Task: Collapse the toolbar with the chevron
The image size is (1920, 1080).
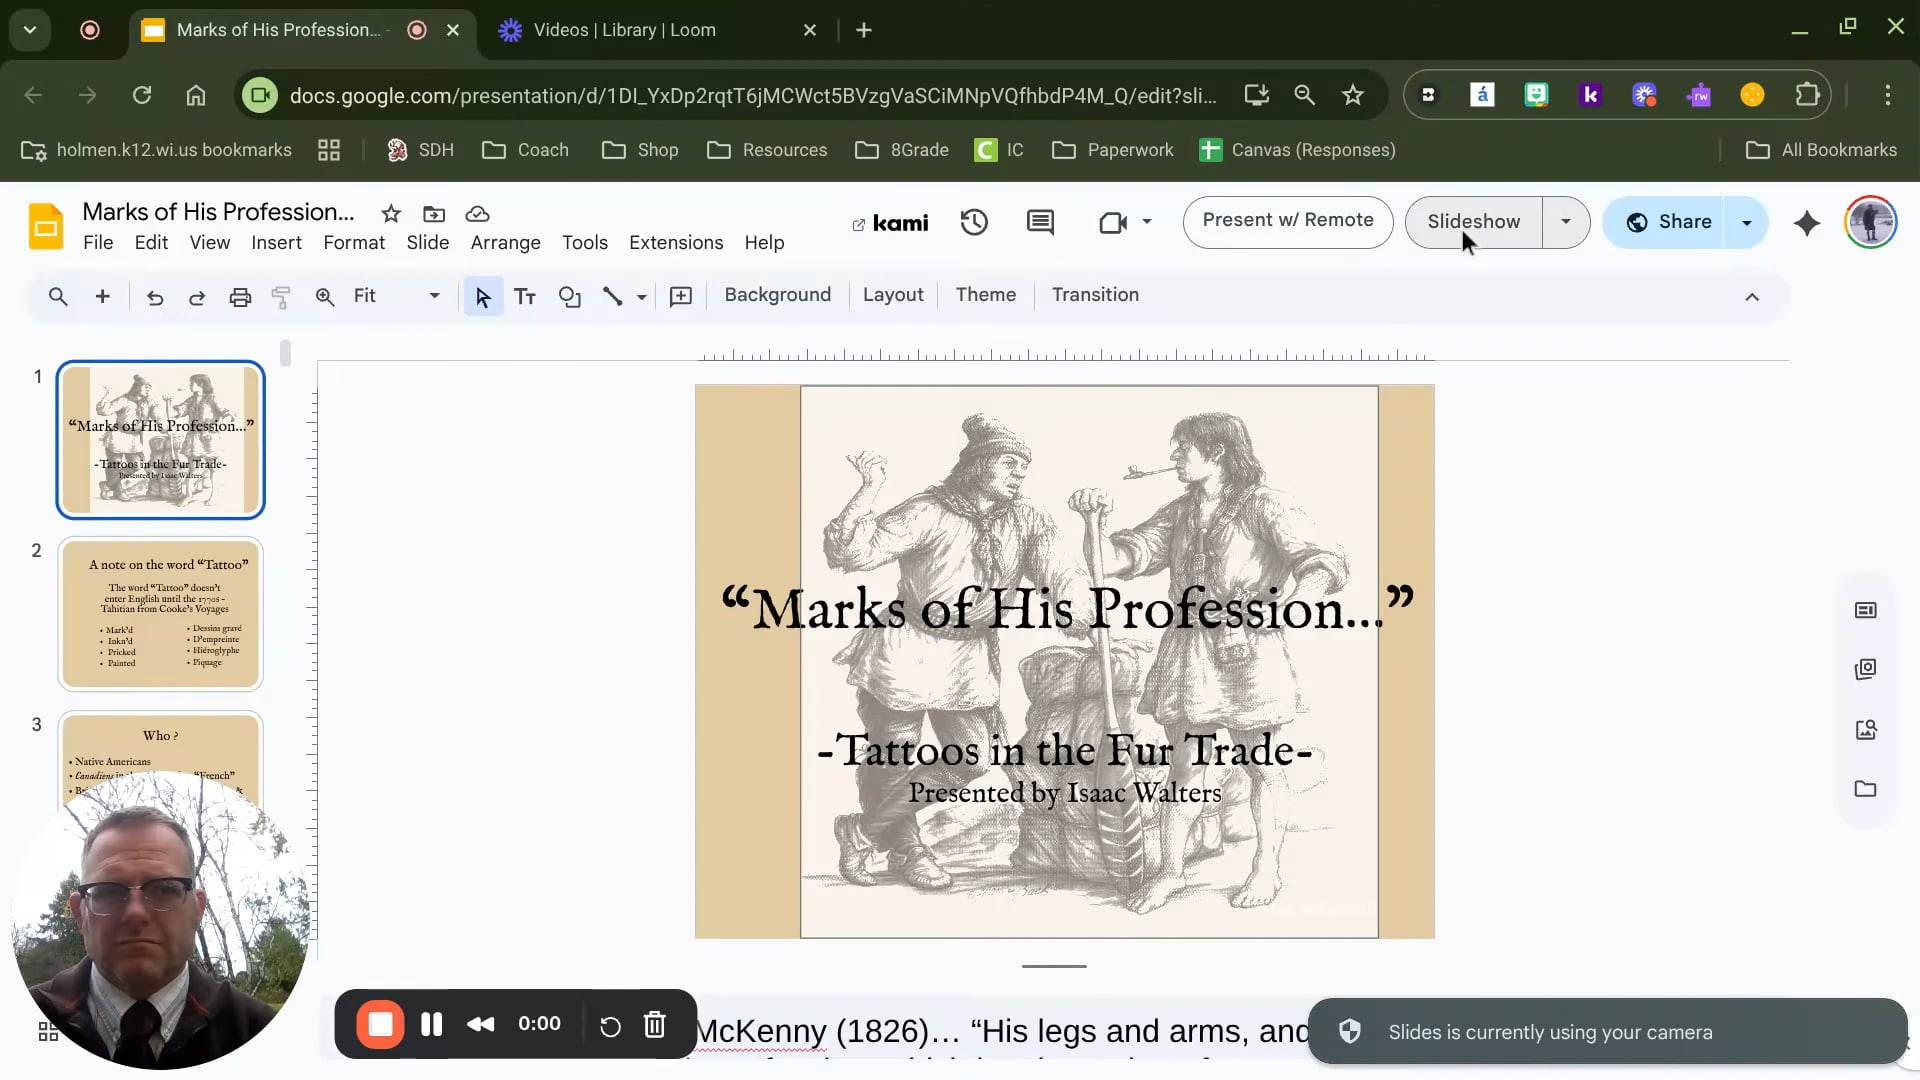Action: pos(1752,297)
